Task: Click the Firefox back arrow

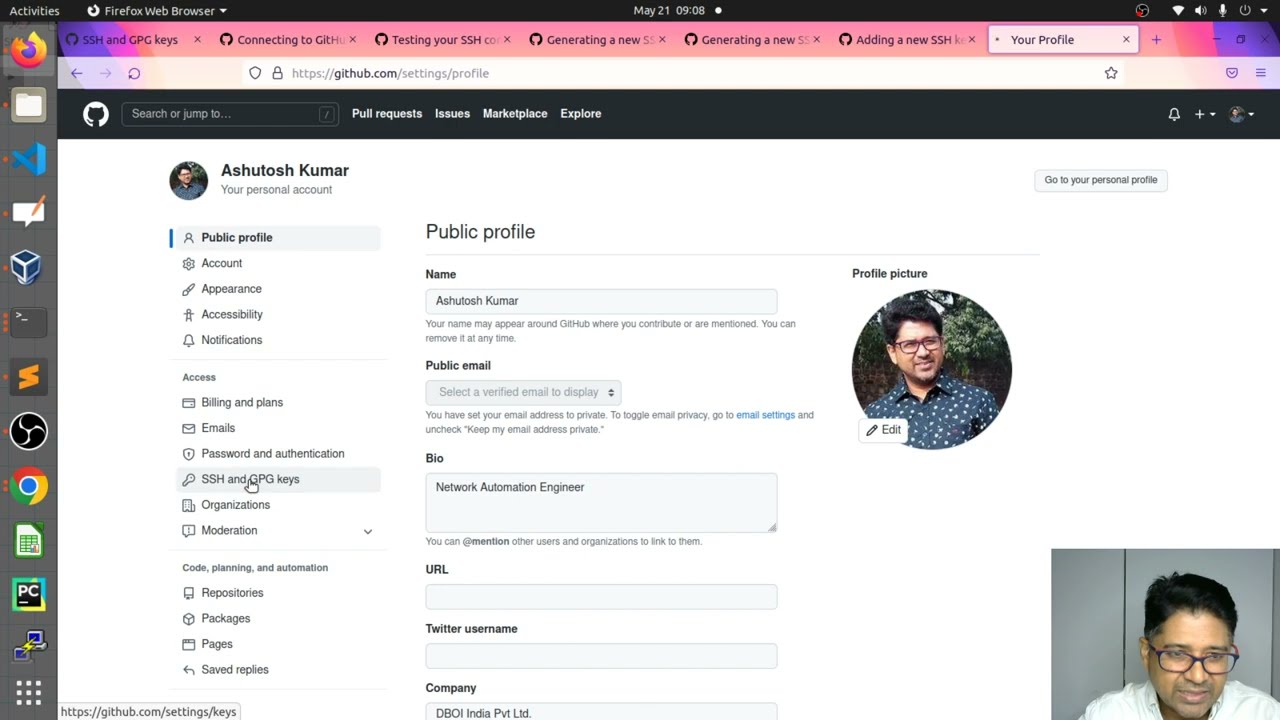Action: pos(77,73)
